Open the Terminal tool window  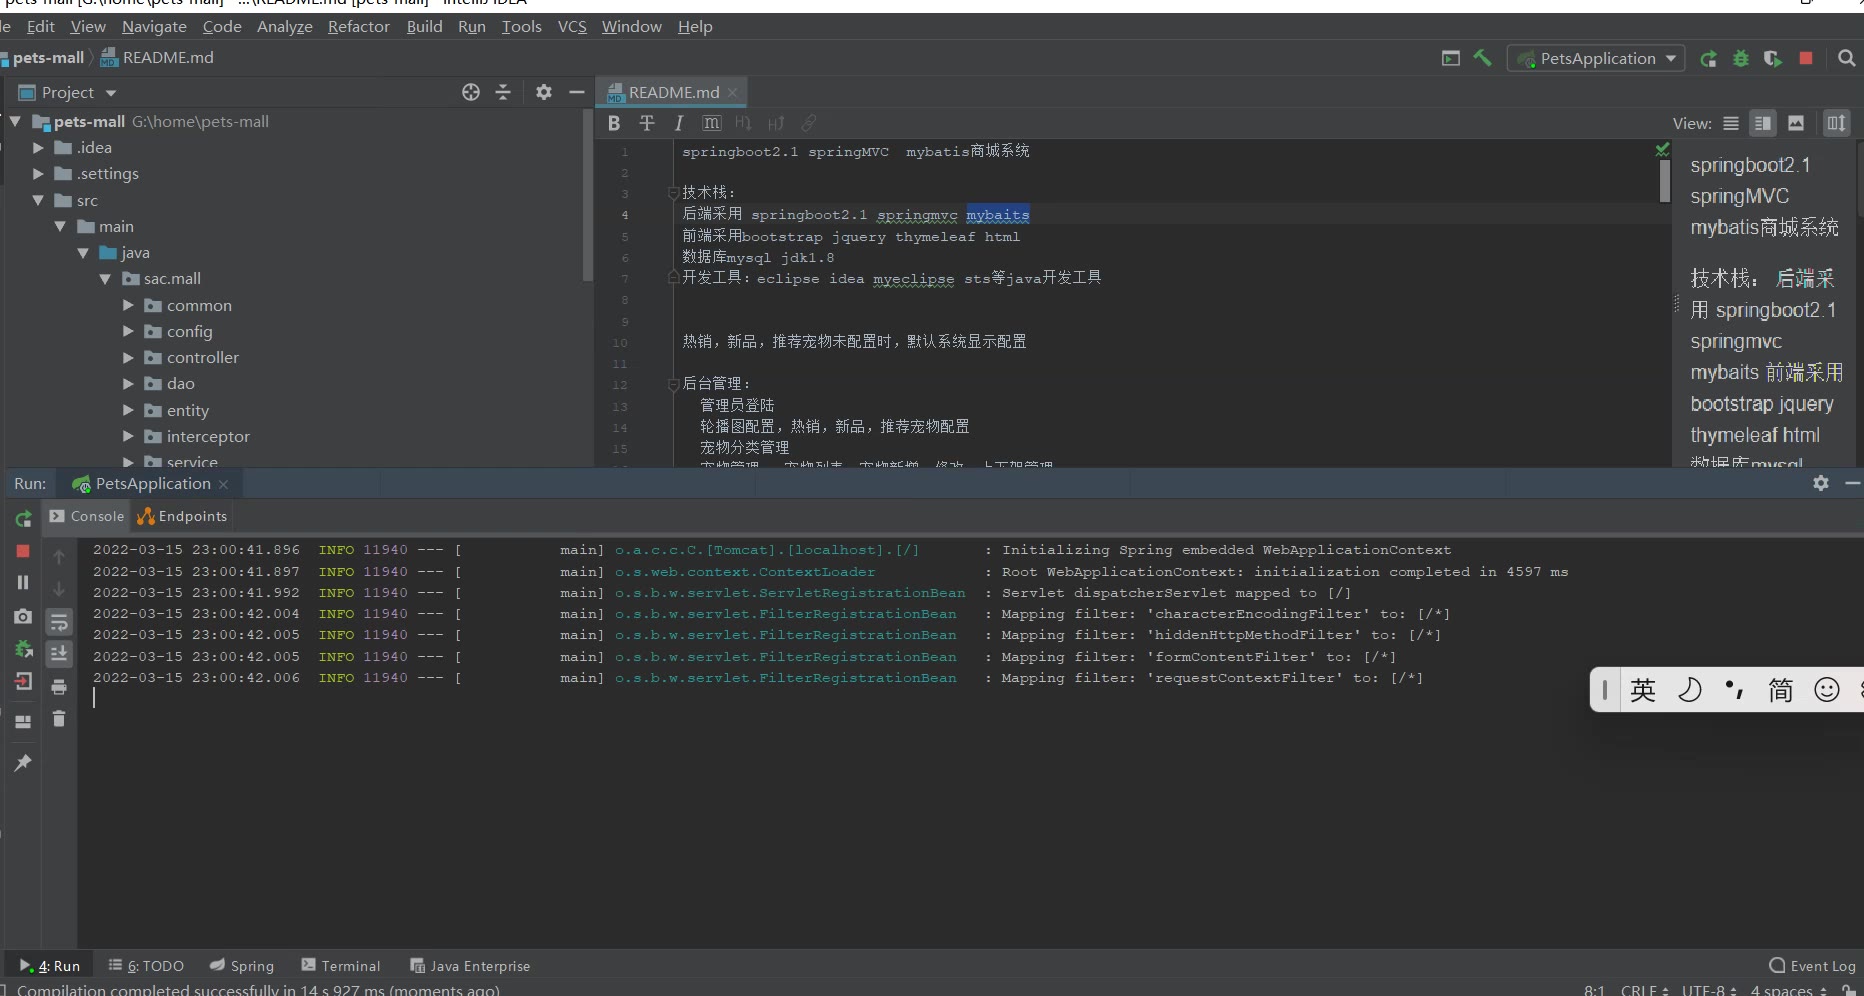(x=341, y=966)
